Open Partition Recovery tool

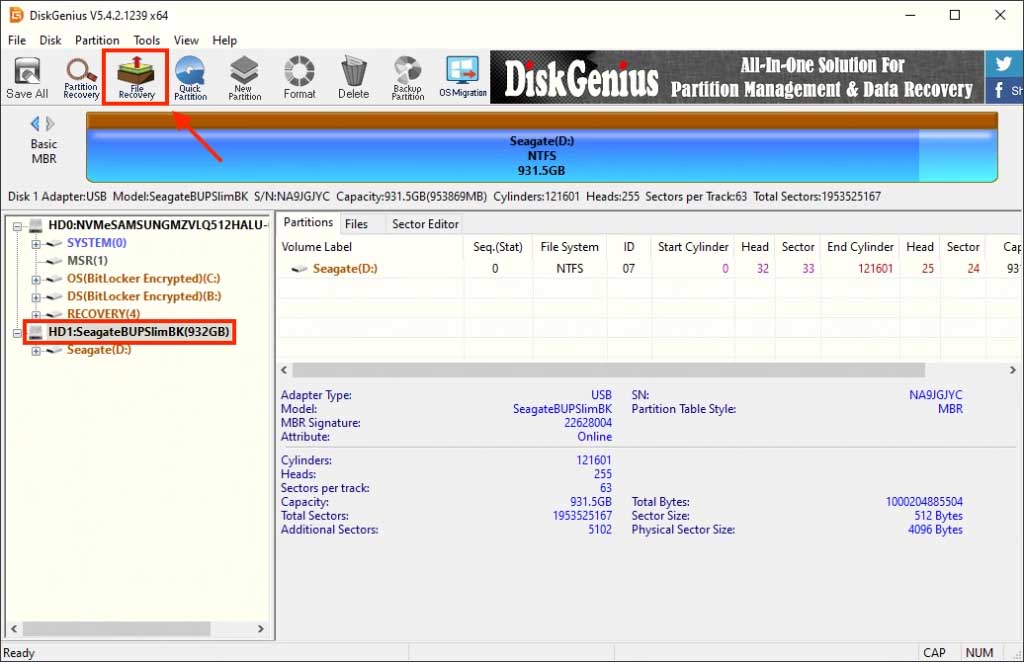81,78
